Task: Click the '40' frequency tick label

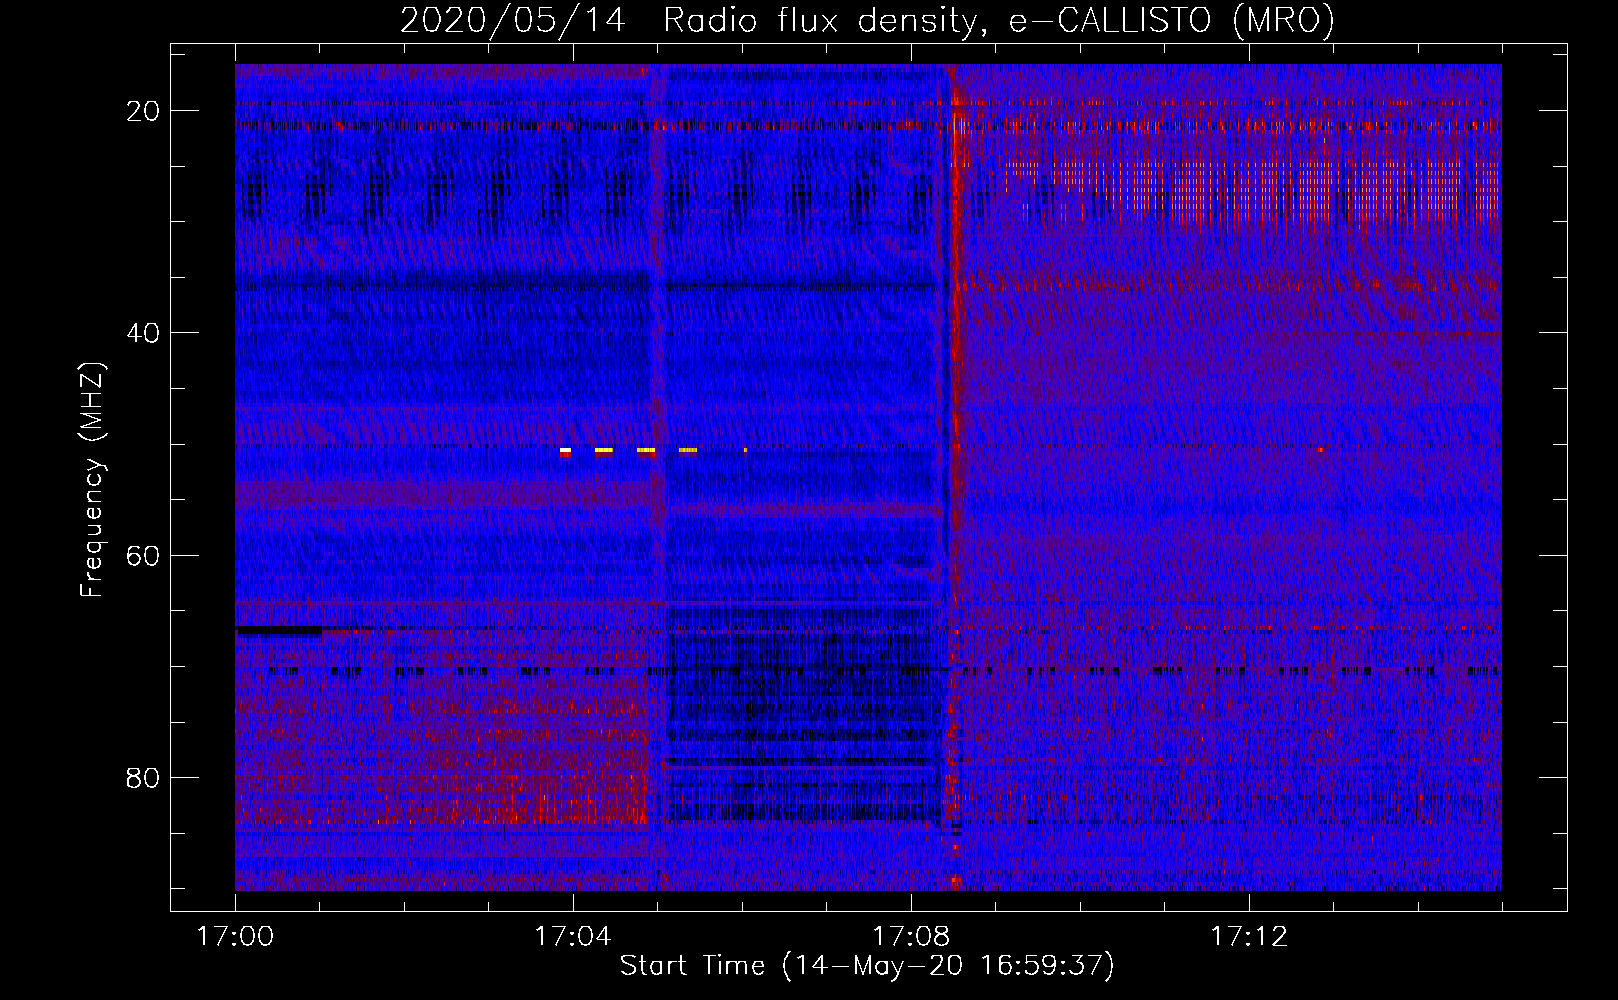Action: pyautogui.click(x=143, y=333)
